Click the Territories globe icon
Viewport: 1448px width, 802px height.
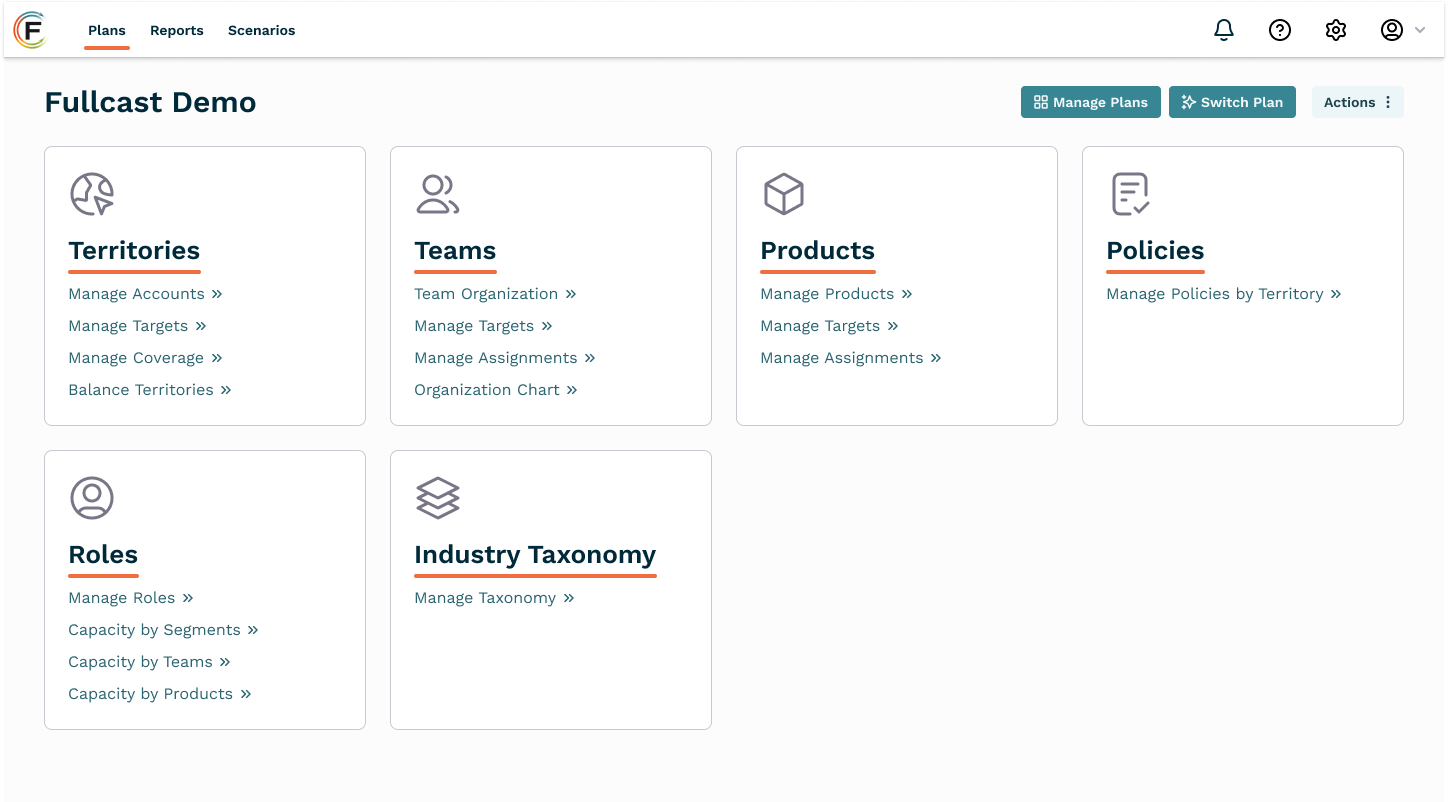92,194
